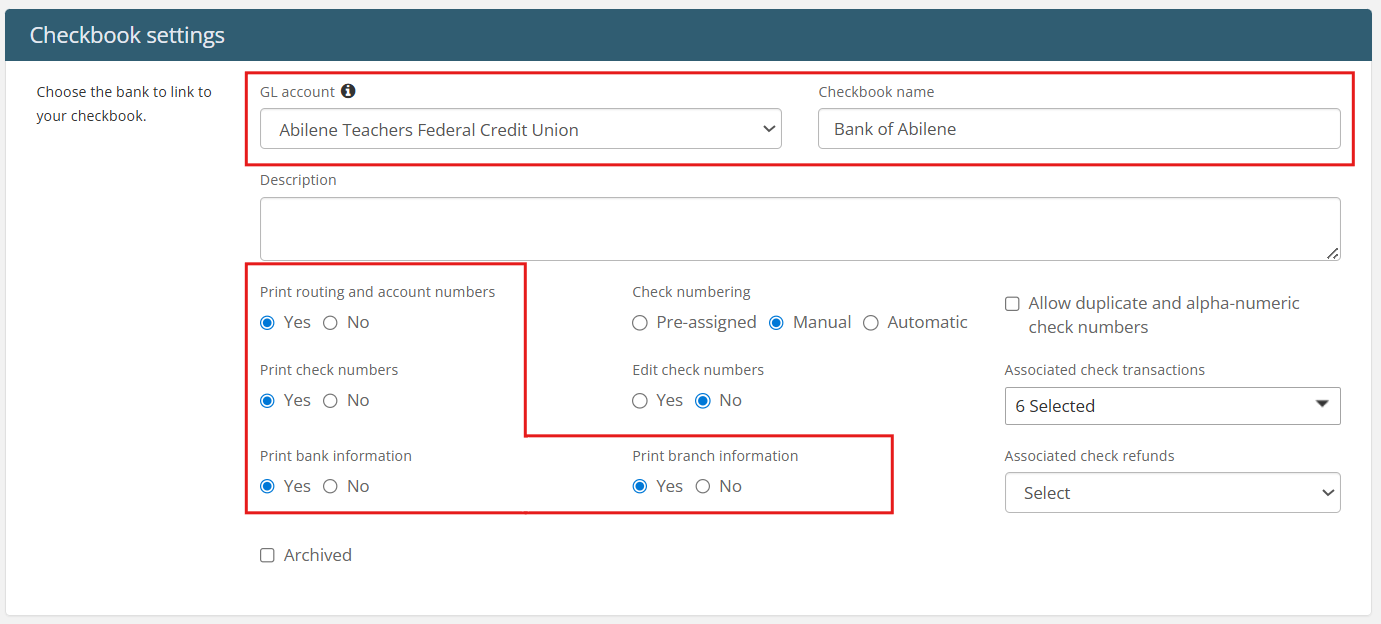Click the 'Checkbook name' label
Image resolution: width=1381 pixels, height=624 pixels.
coord(876,92)
